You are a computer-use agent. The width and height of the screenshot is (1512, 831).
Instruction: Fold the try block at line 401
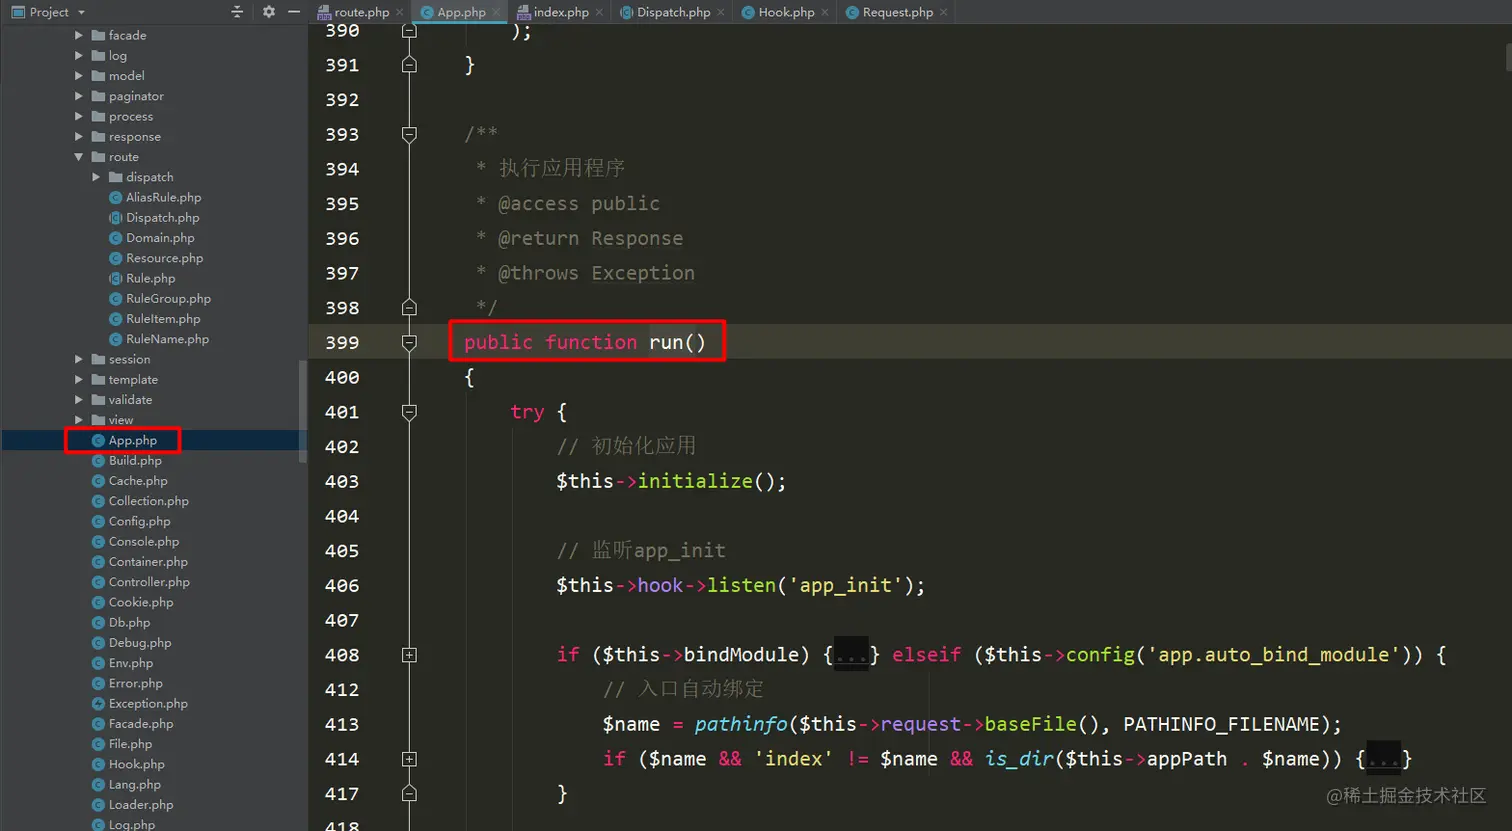click(409, 411)
